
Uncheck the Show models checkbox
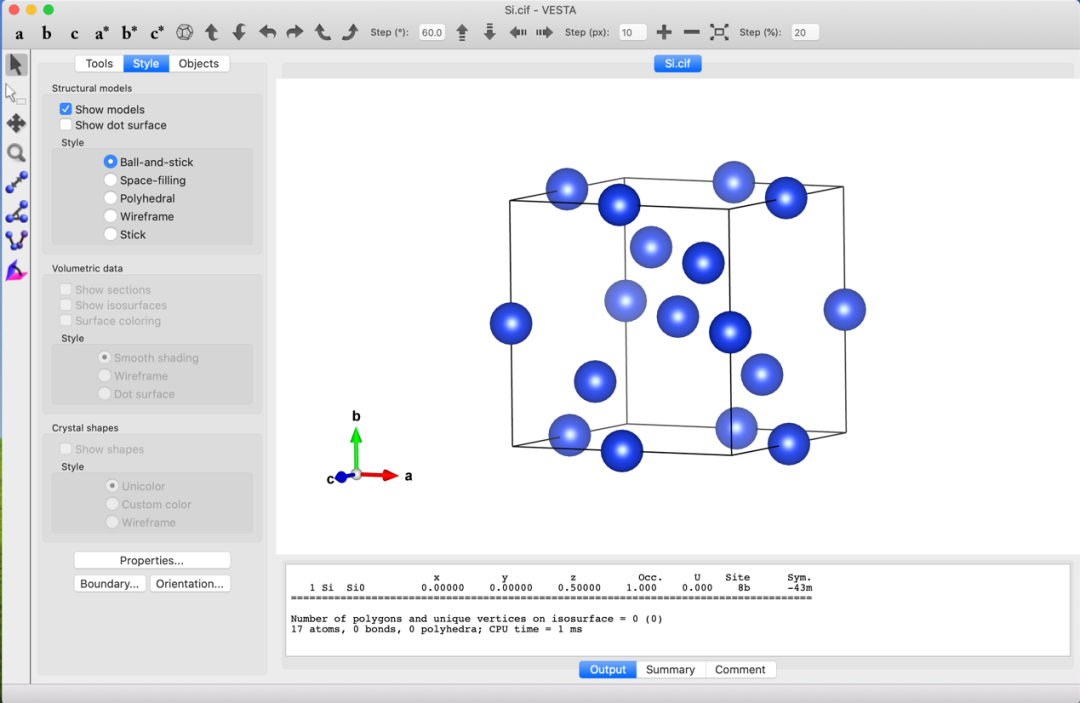click(x=65, y=109)
